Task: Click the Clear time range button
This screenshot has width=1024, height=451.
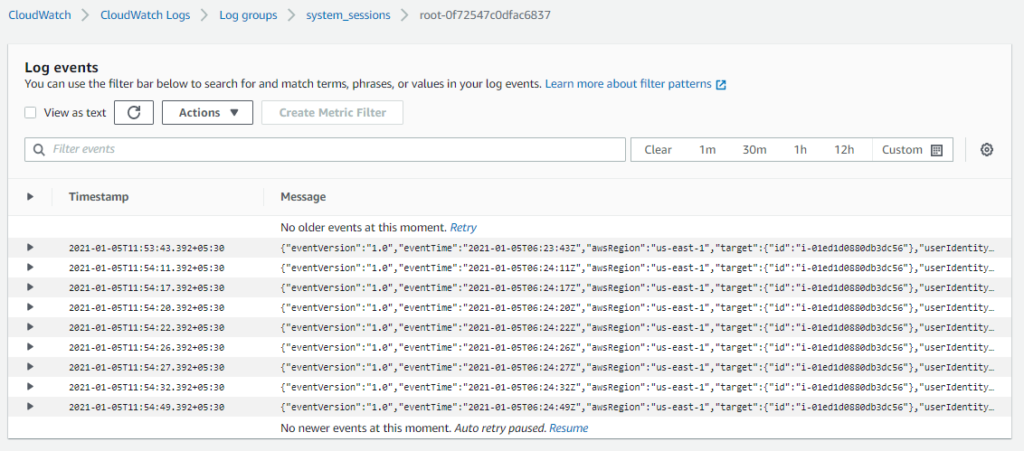Action: 658,149
